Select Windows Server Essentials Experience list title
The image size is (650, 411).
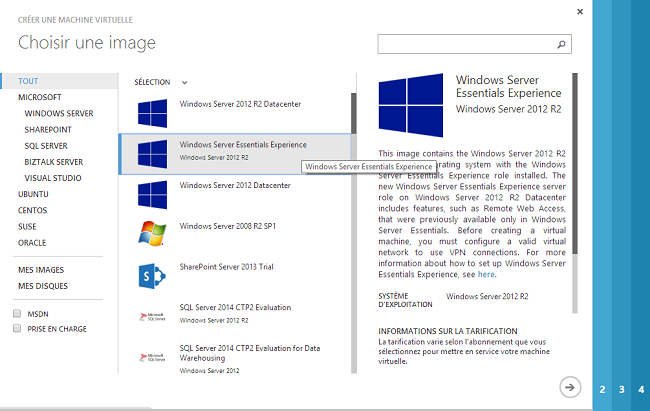coord(243,145)
